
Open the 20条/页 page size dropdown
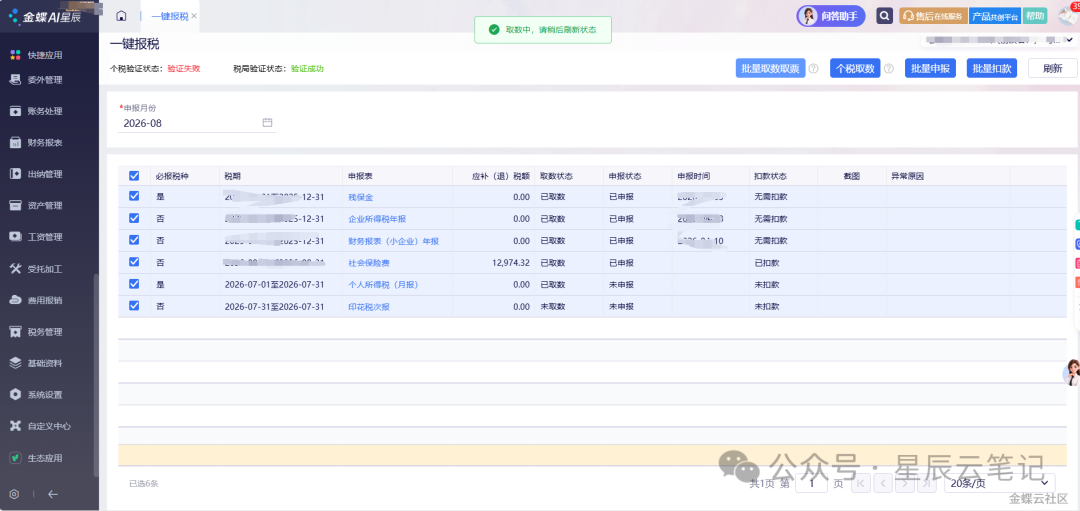(x=999, y=483)
